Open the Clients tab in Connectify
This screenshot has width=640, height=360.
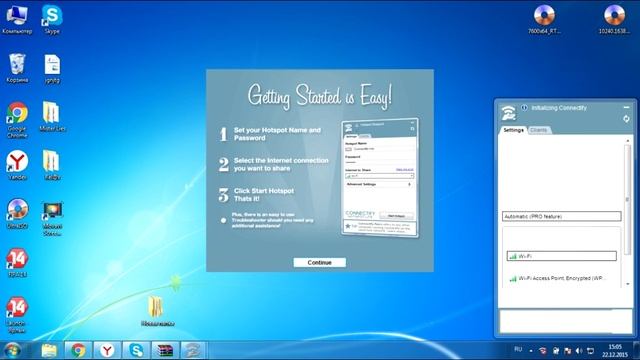(x=538, y=130)
